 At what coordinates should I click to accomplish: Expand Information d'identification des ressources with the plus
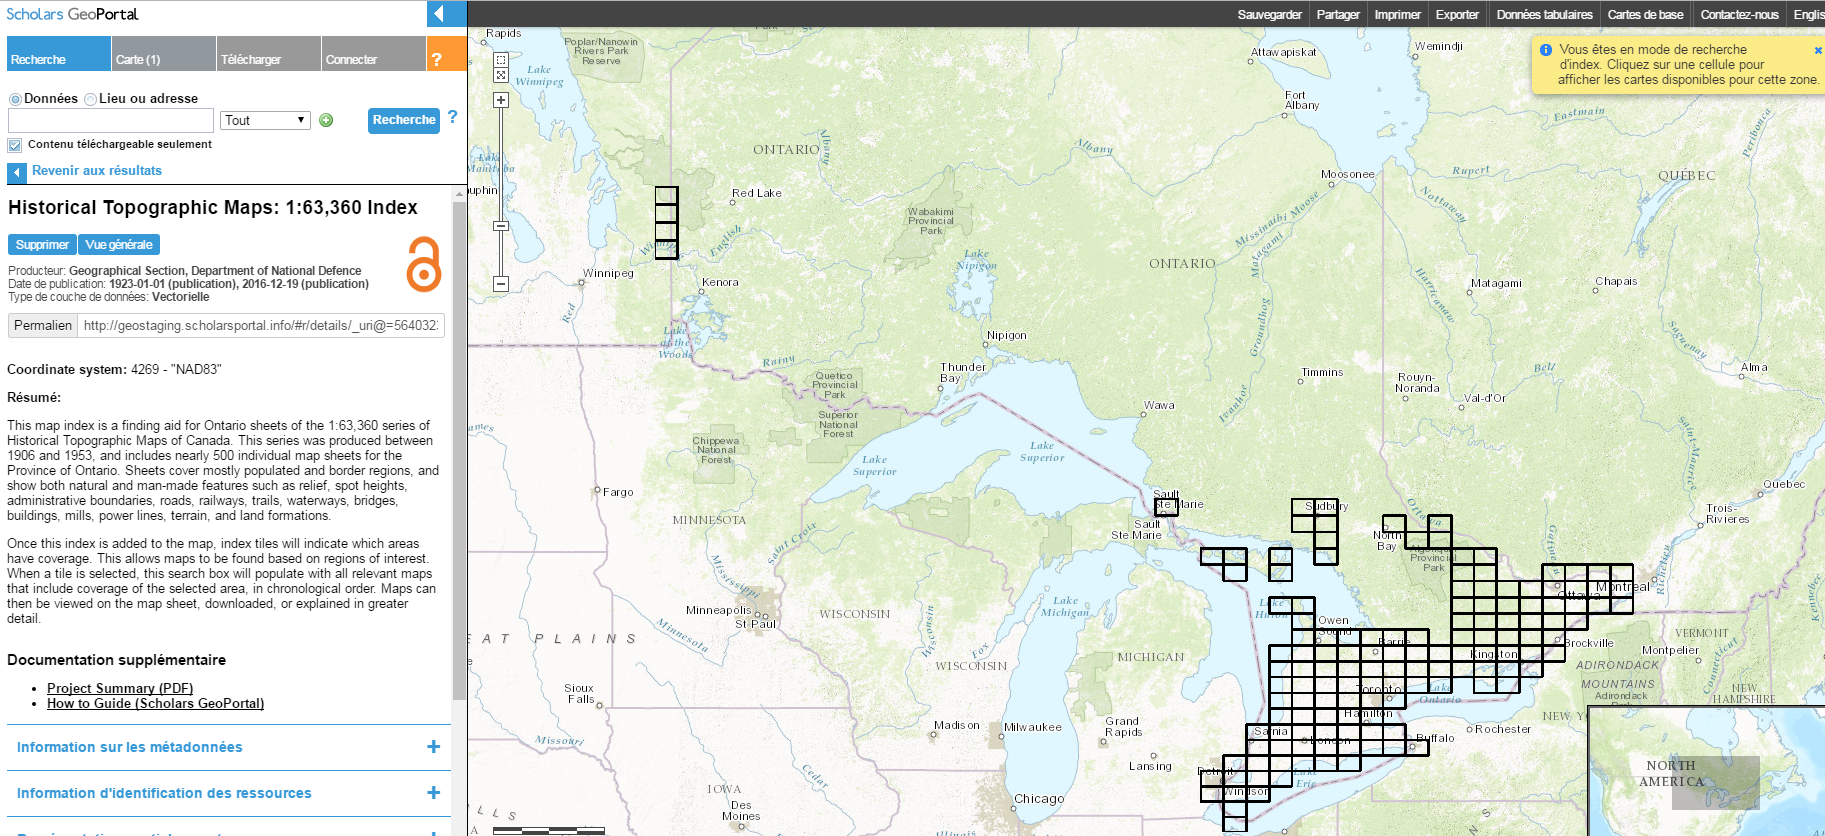pos(434,793)
